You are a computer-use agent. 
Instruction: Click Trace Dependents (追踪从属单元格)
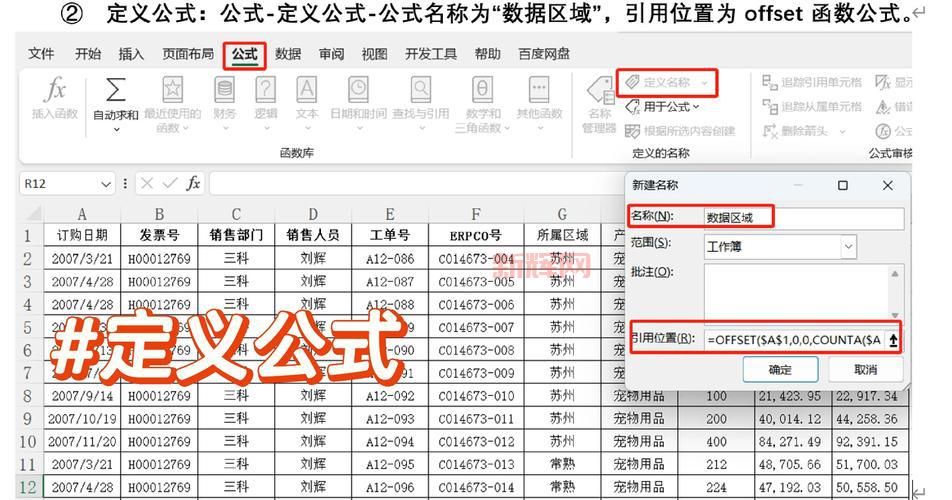pos(812,107)
